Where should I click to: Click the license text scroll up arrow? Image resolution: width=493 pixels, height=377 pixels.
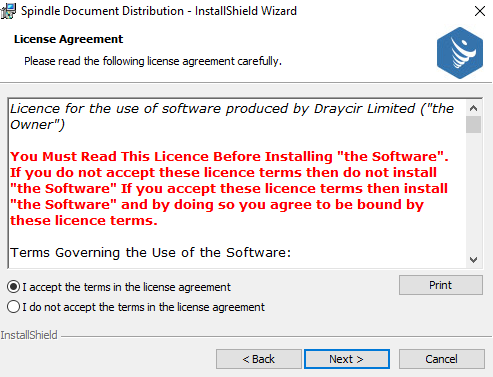coord(473,108)
